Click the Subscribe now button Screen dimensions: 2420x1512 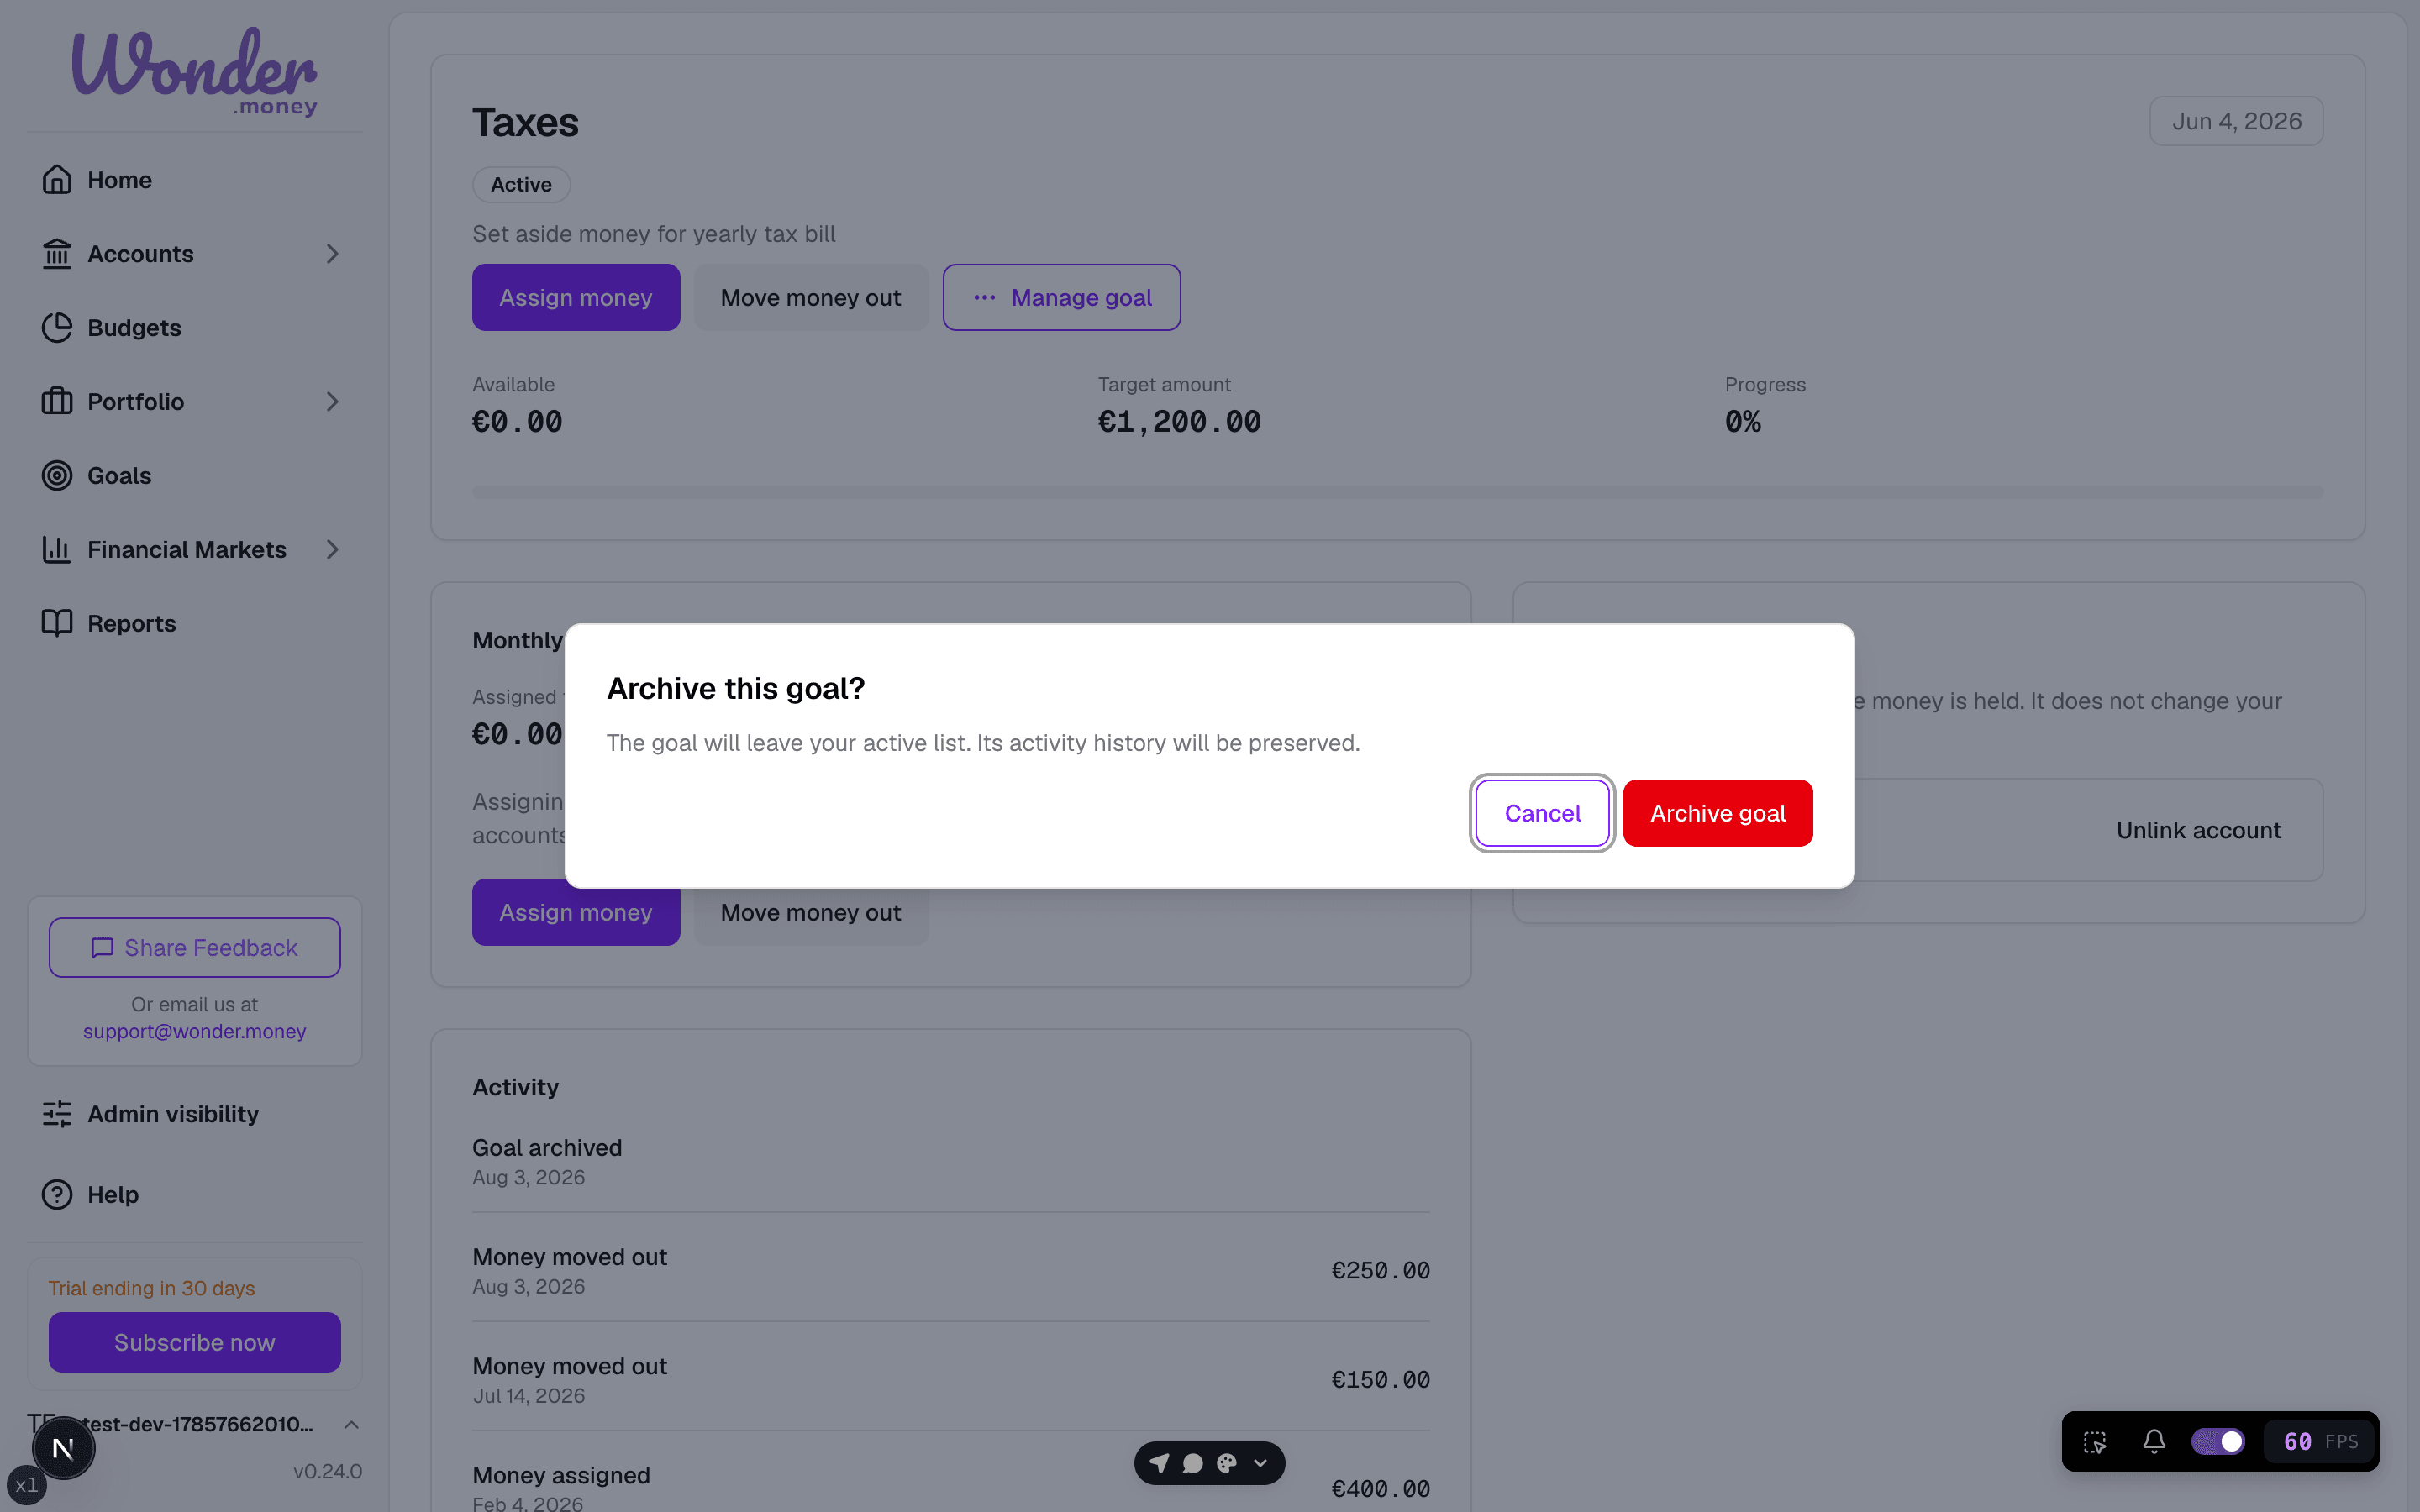click(195, 1342)
